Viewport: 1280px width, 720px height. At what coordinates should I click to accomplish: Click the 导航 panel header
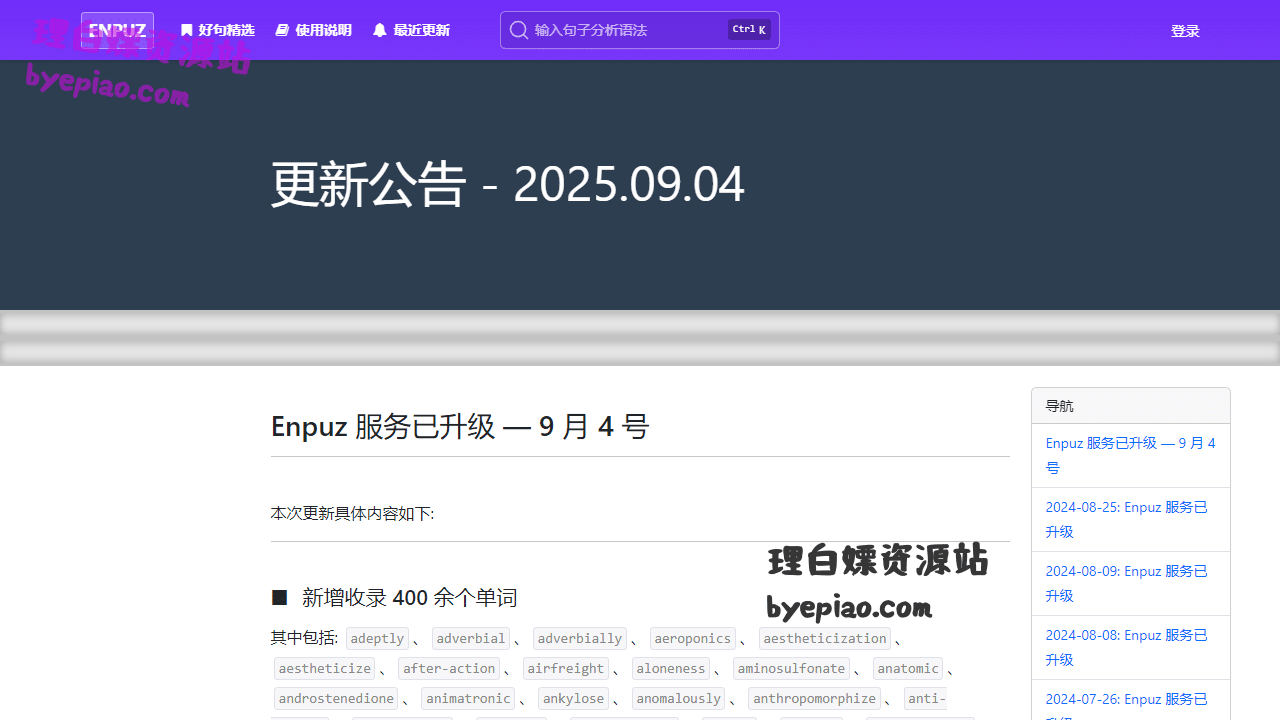click(x=1131, y=406)
